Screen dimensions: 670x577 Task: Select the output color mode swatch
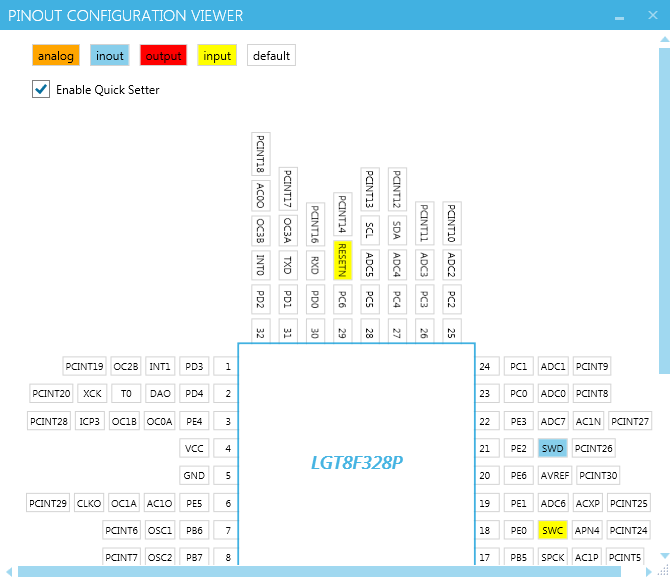[x=163, y=56]
